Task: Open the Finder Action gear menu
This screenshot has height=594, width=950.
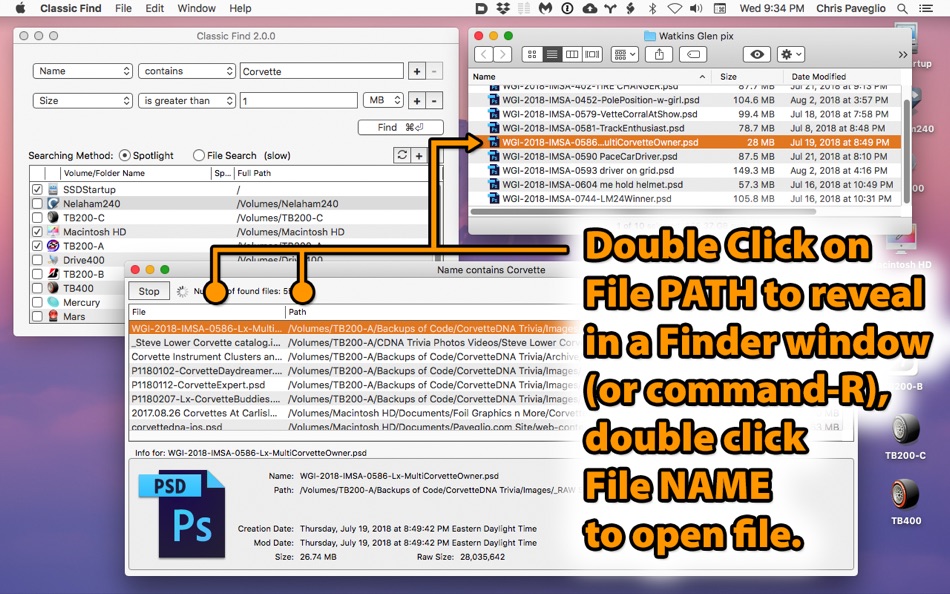Action: pos(791,55)
